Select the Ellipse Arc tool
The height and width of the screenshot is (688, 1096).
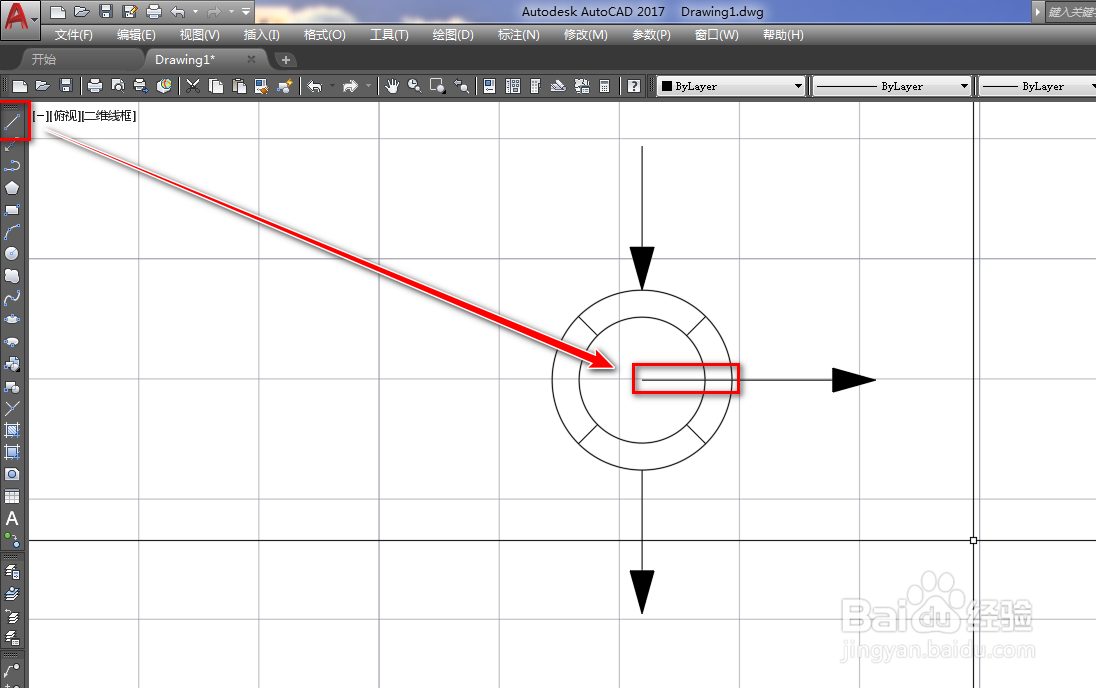(12, 342)
